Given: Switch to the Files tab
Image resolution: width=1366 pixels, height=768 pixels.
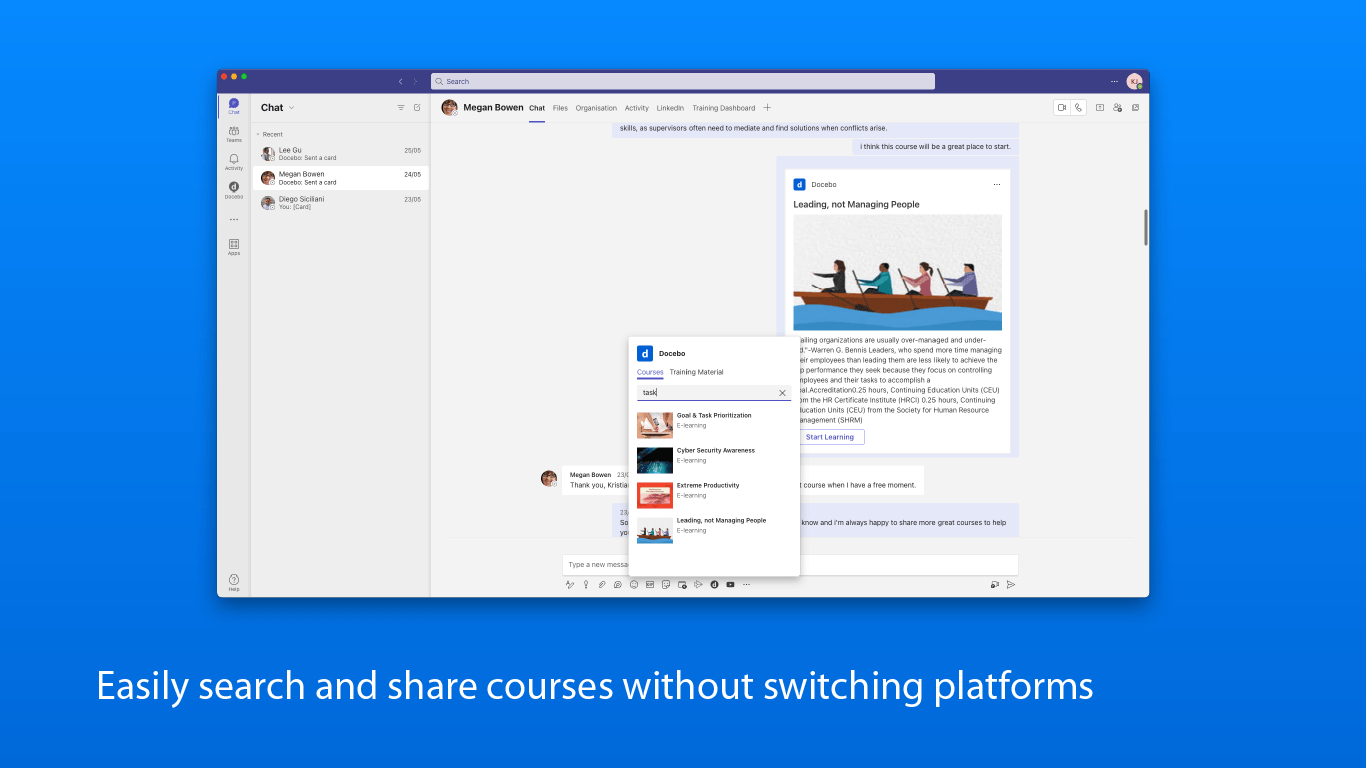Looking at the screenshot, I should coord(560,108).
